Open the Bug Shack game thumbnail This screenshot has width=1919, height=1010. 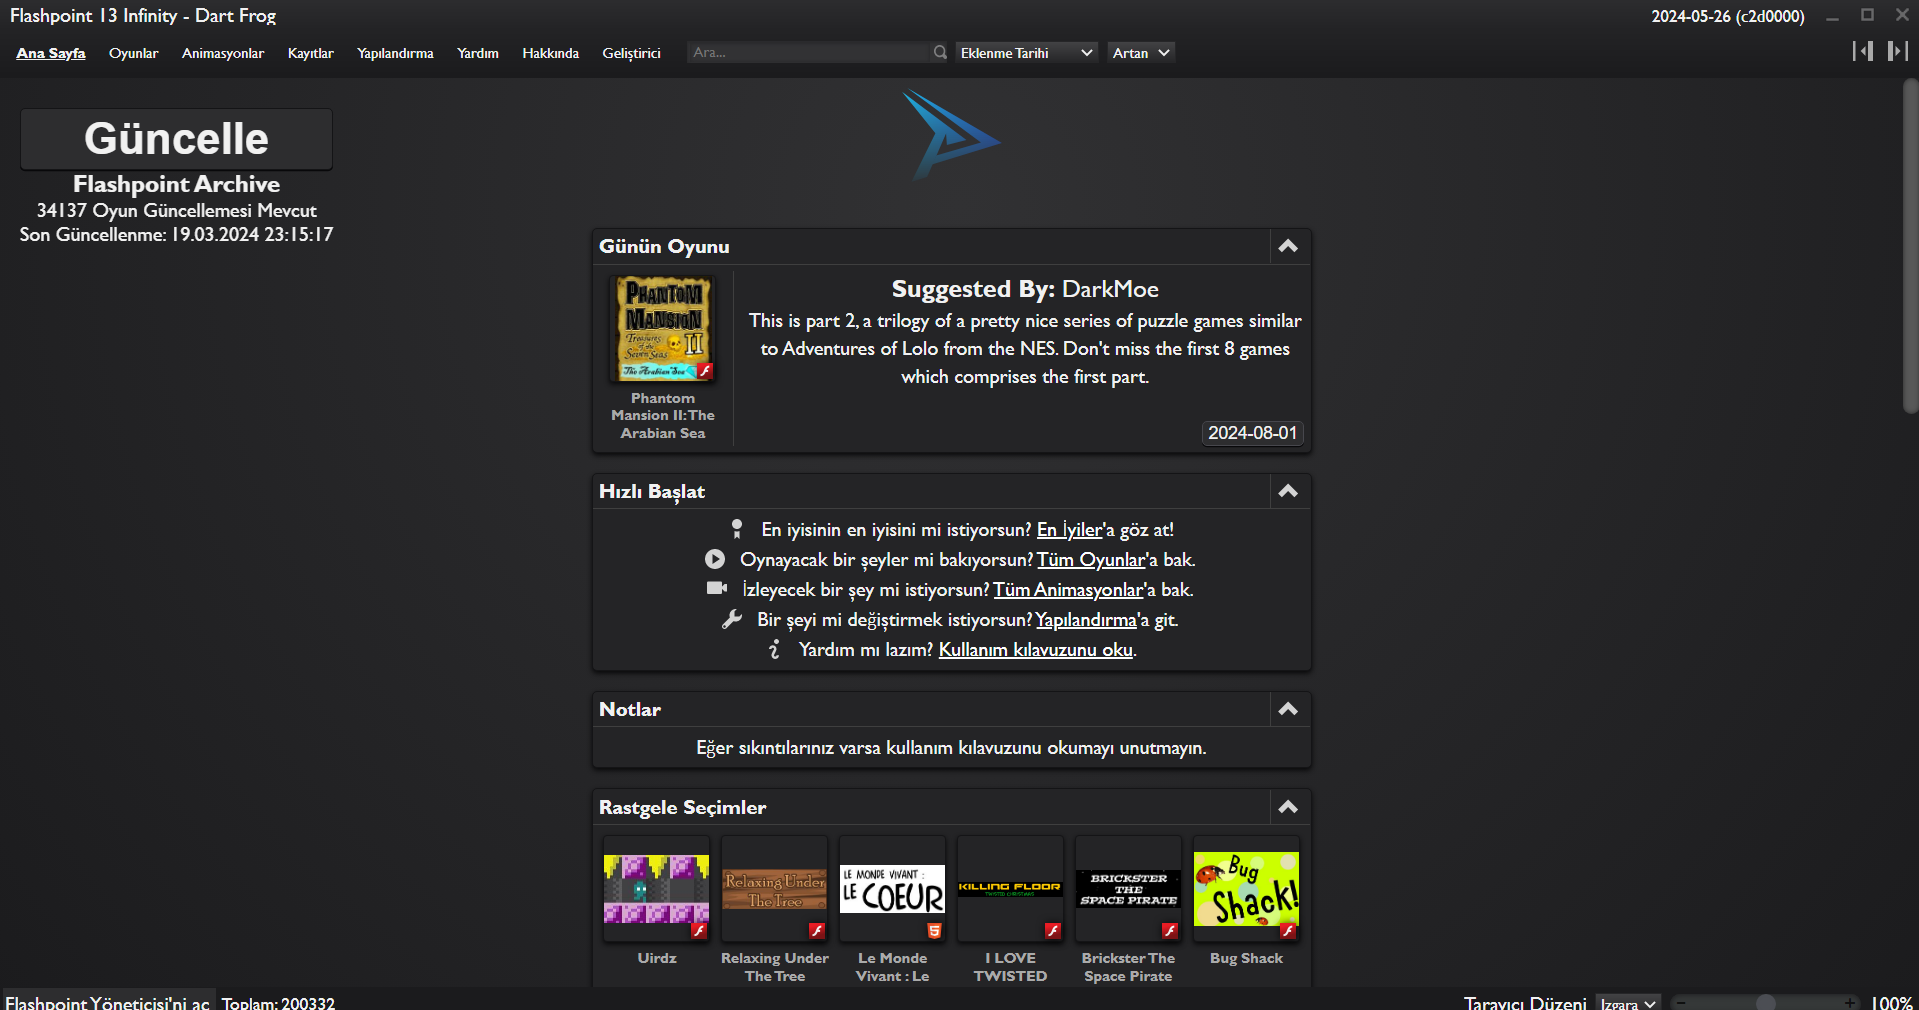tap(1246, 889)
